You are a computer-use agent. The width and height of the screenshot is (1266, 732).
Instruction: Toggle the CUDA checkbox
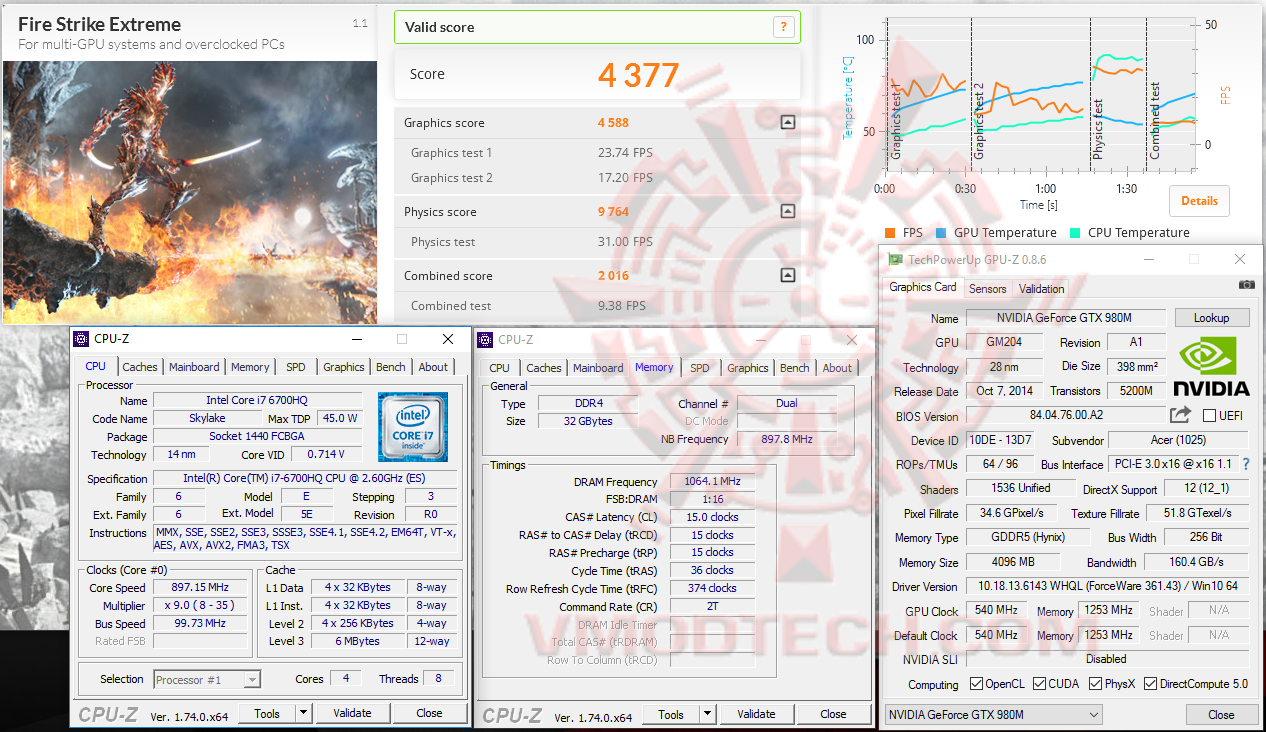[1040, 684]
